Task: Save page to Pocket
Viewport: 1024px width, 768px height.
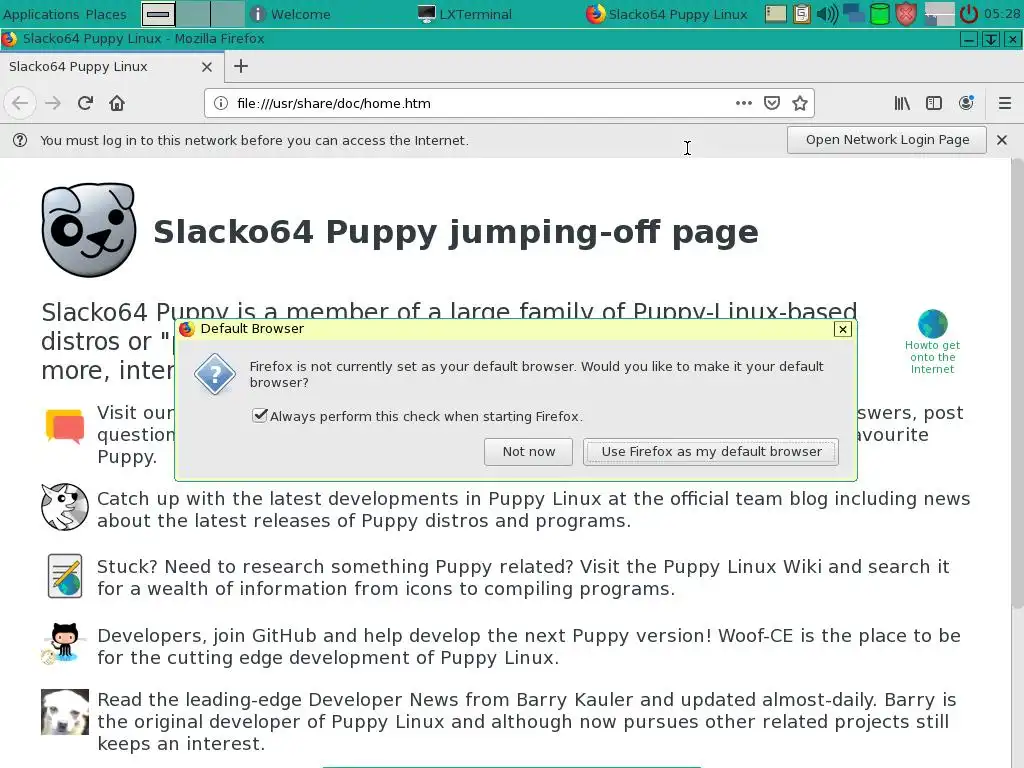Action: point(772,103)
